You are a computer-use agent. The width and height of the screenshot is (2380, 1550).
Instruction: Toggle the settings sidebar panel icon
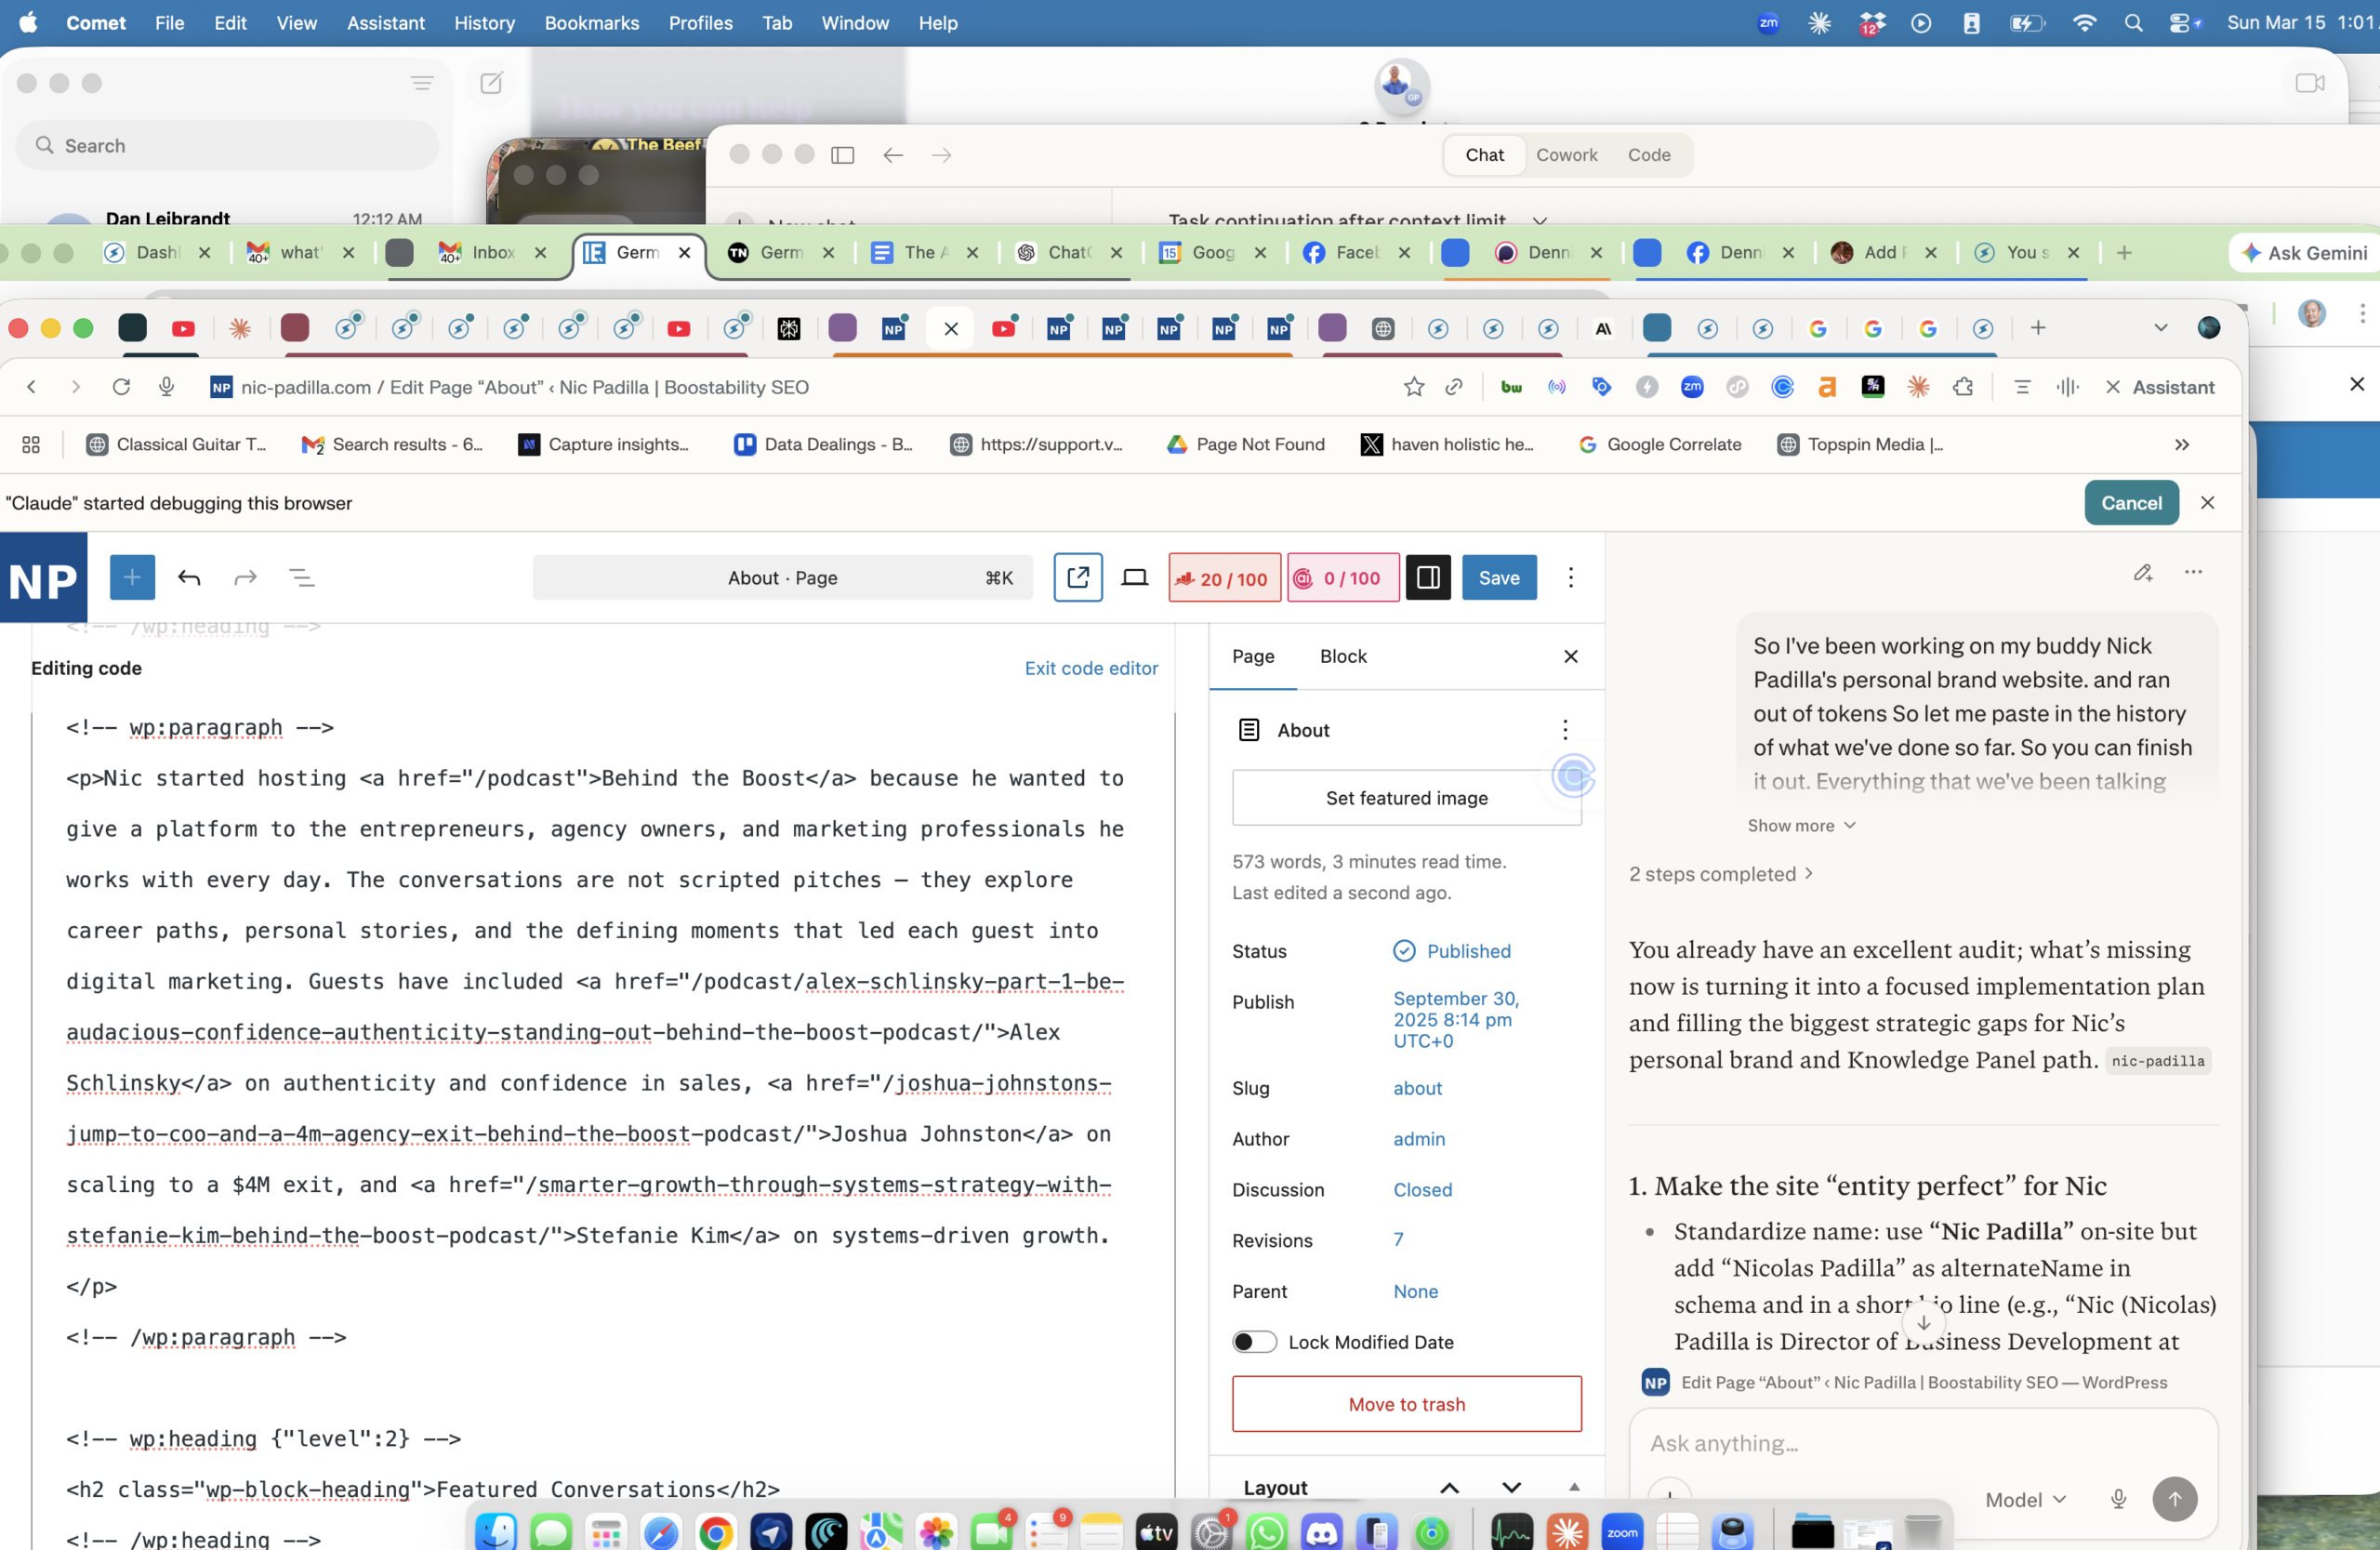pos(1427,577)
